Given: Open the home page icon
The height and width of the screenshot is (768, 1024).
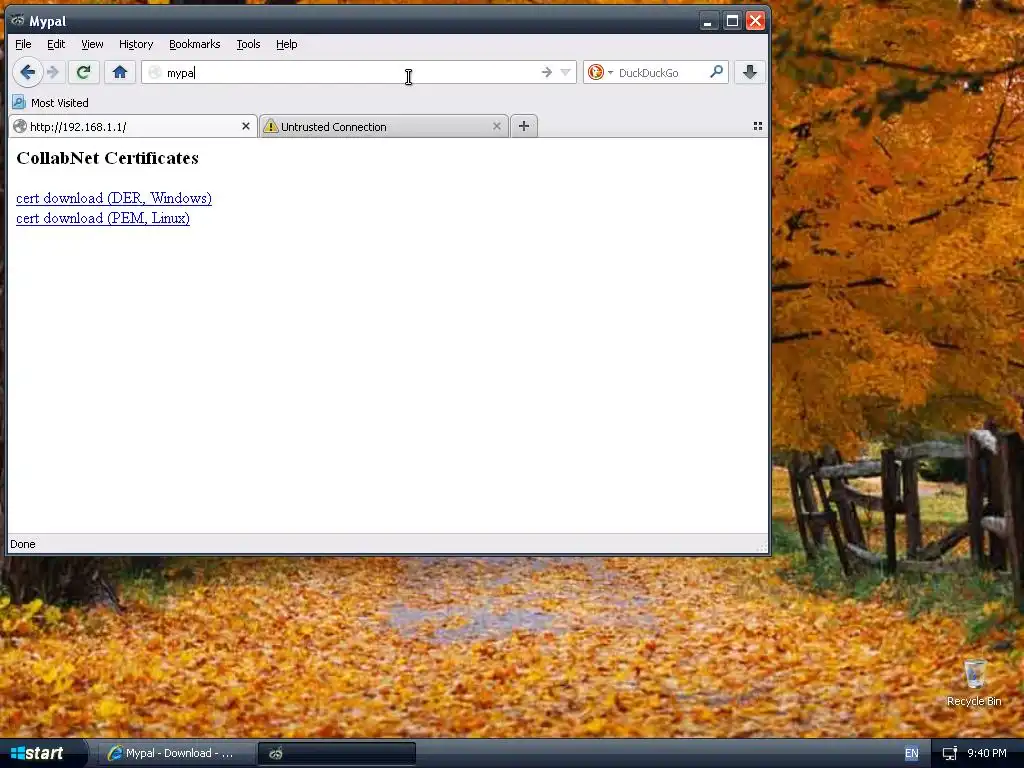Looking at the screenshot, I should pos(120,72).
